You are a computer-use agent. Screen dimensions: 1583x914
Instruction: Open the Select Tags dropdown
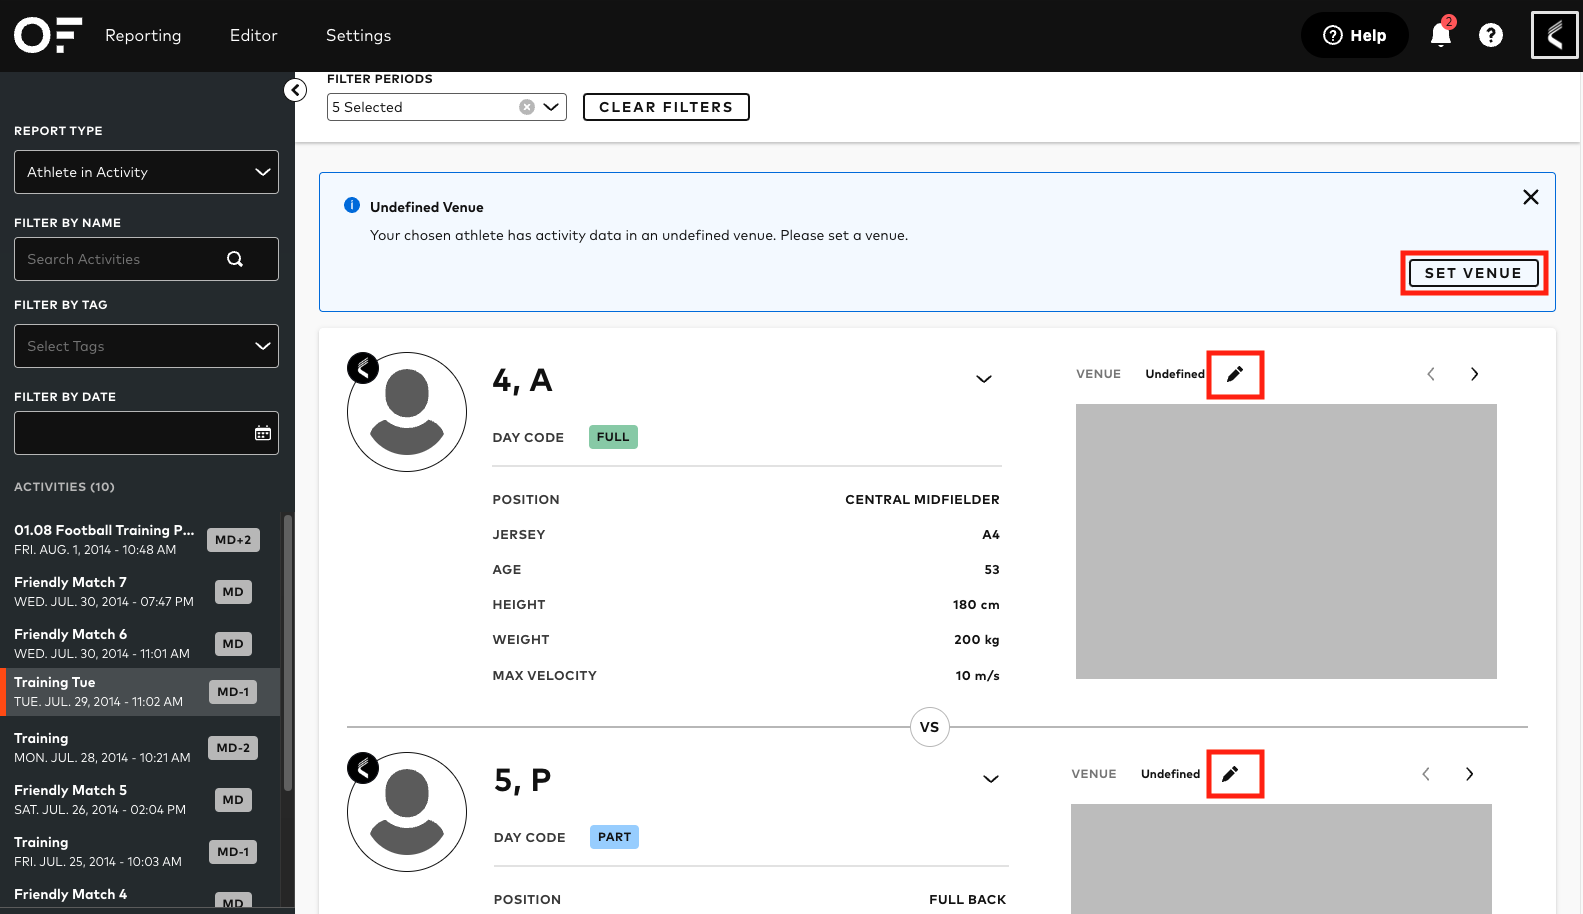point(146,346)
